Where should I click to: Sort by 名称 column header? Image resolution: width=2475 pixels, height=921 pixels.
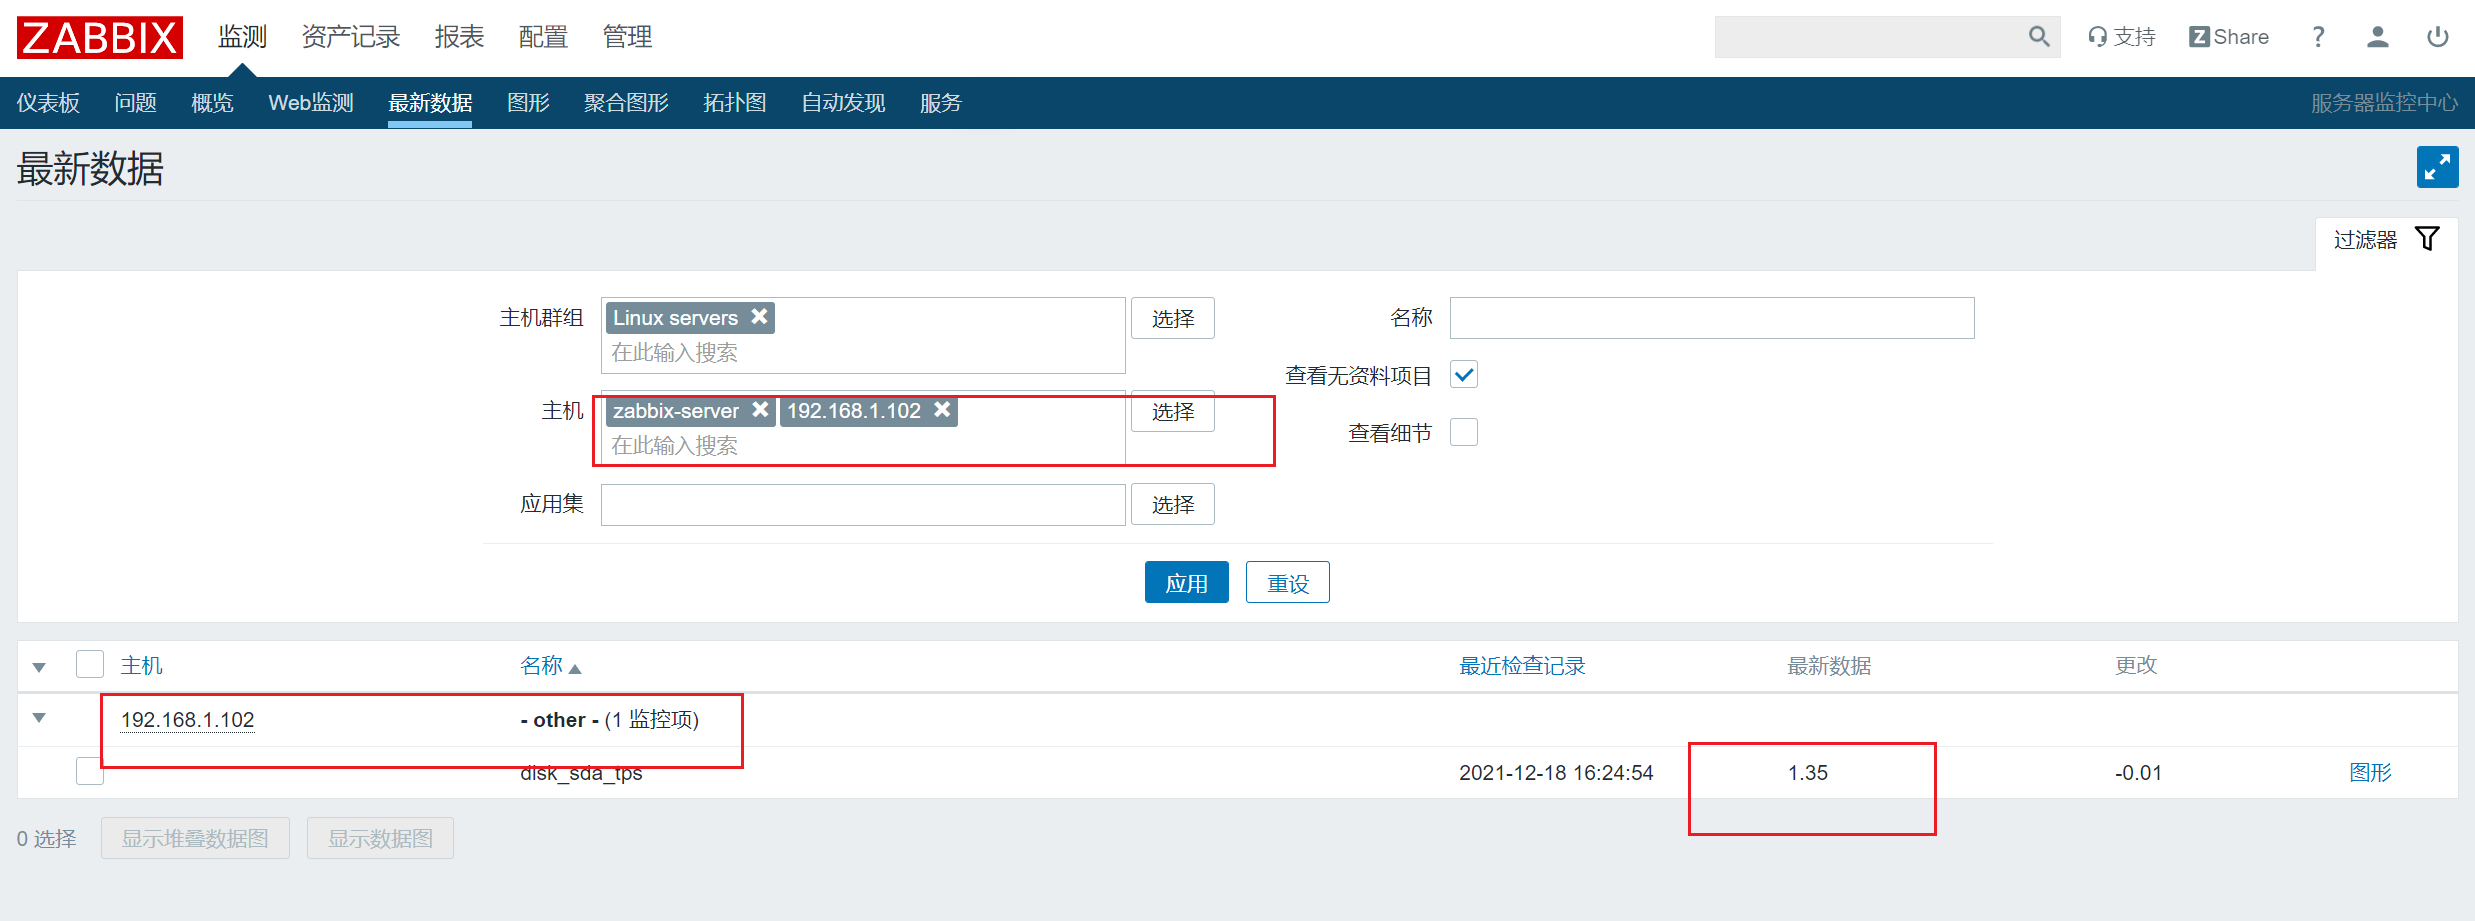click(x=550, y=665)
